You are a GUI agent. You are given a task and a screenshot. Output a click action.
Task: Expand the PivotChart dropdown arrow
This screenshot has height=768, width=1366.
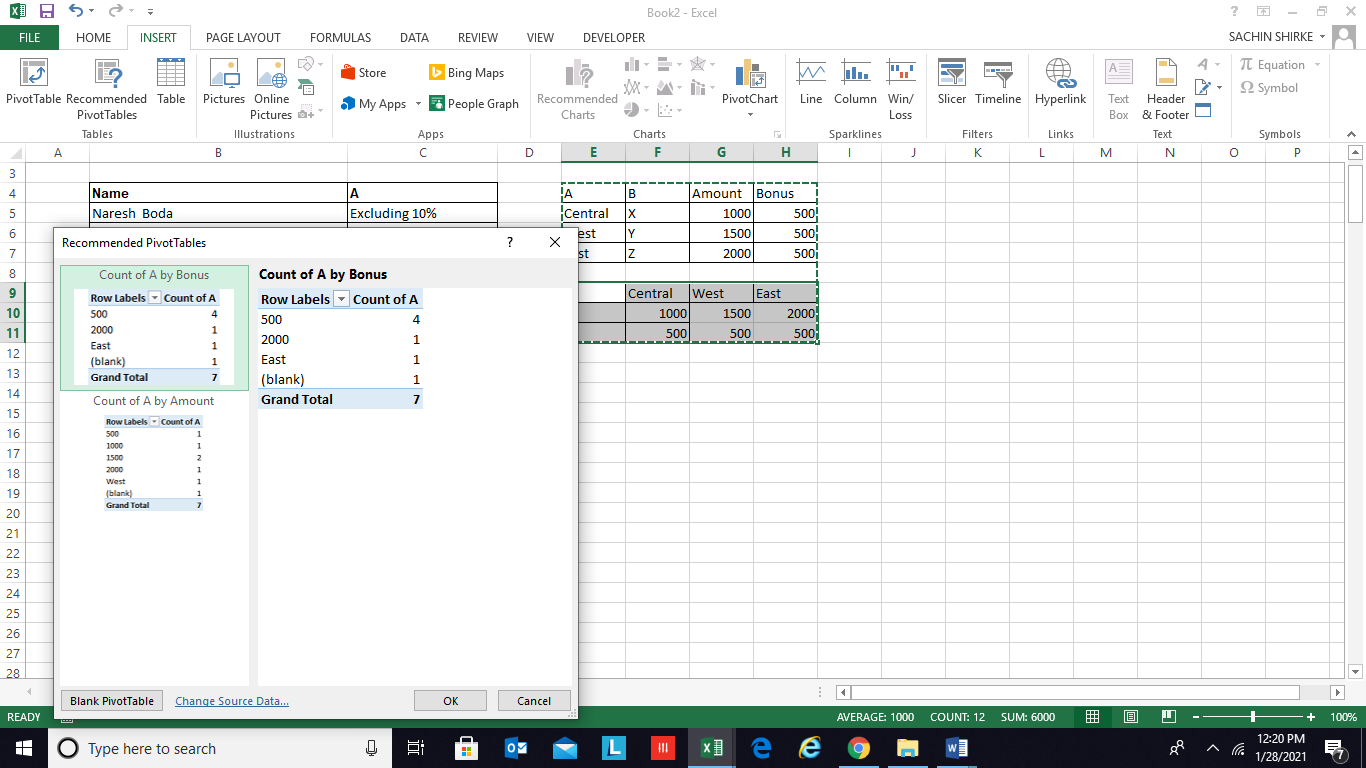coord(750,115)
